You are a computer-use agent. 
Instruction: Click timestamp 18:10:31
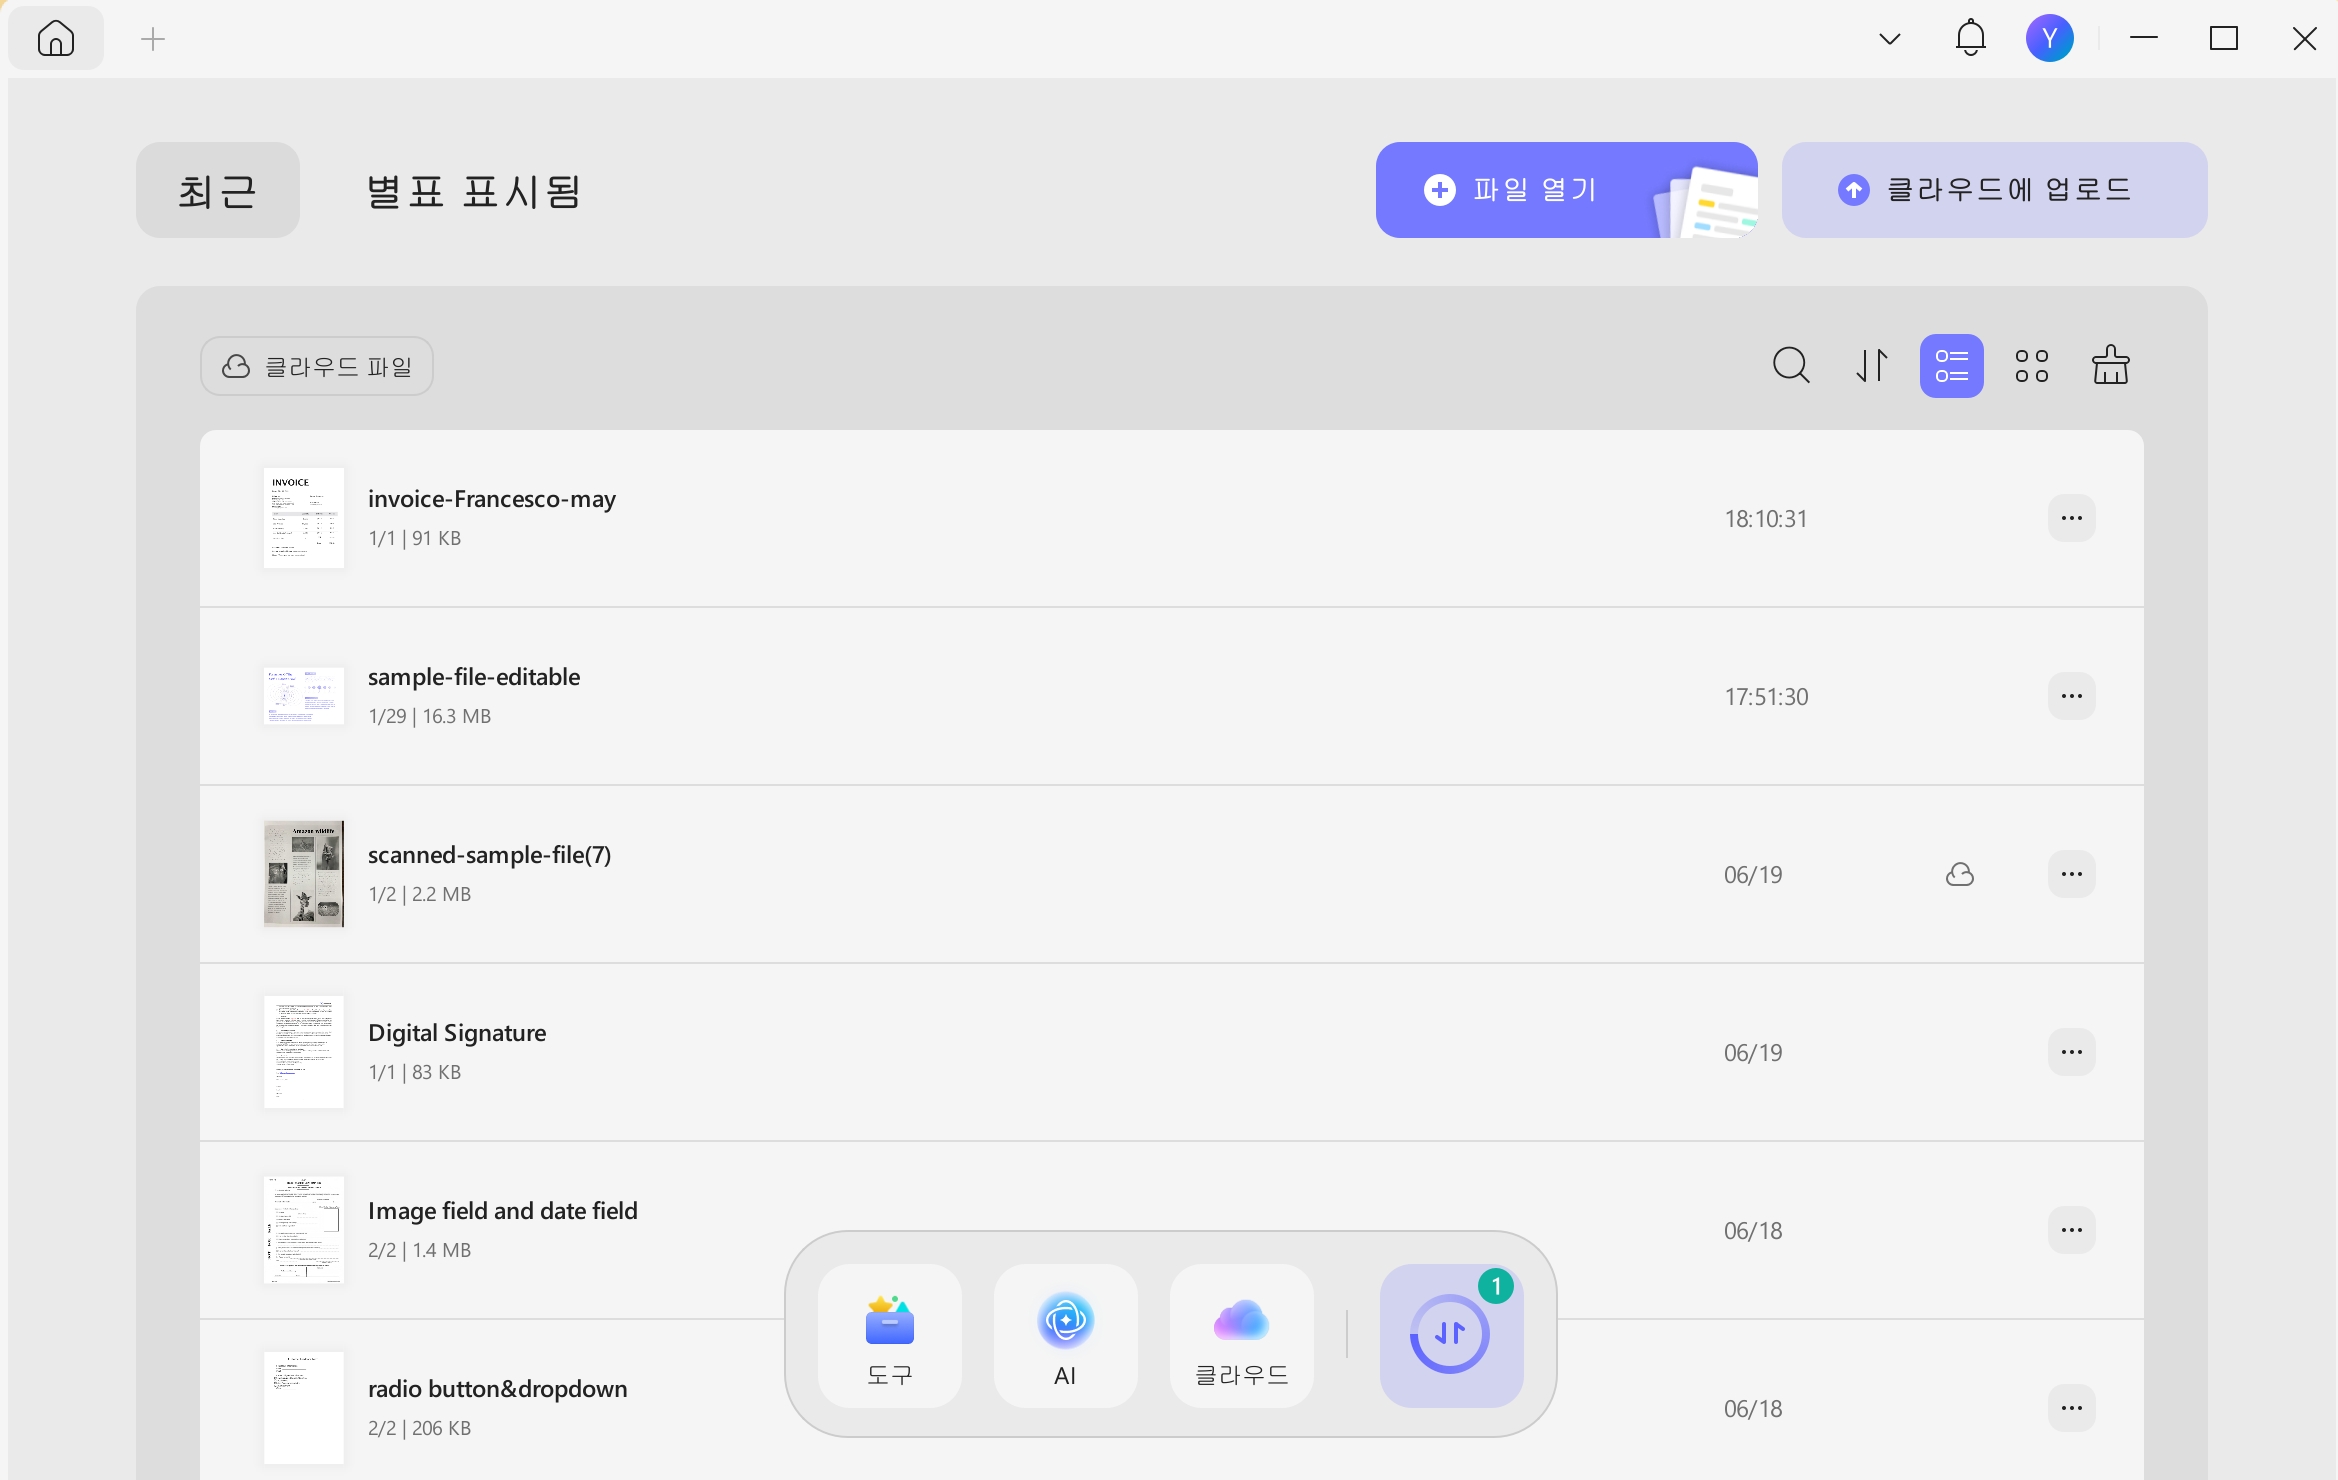[x=1766, y=519]
